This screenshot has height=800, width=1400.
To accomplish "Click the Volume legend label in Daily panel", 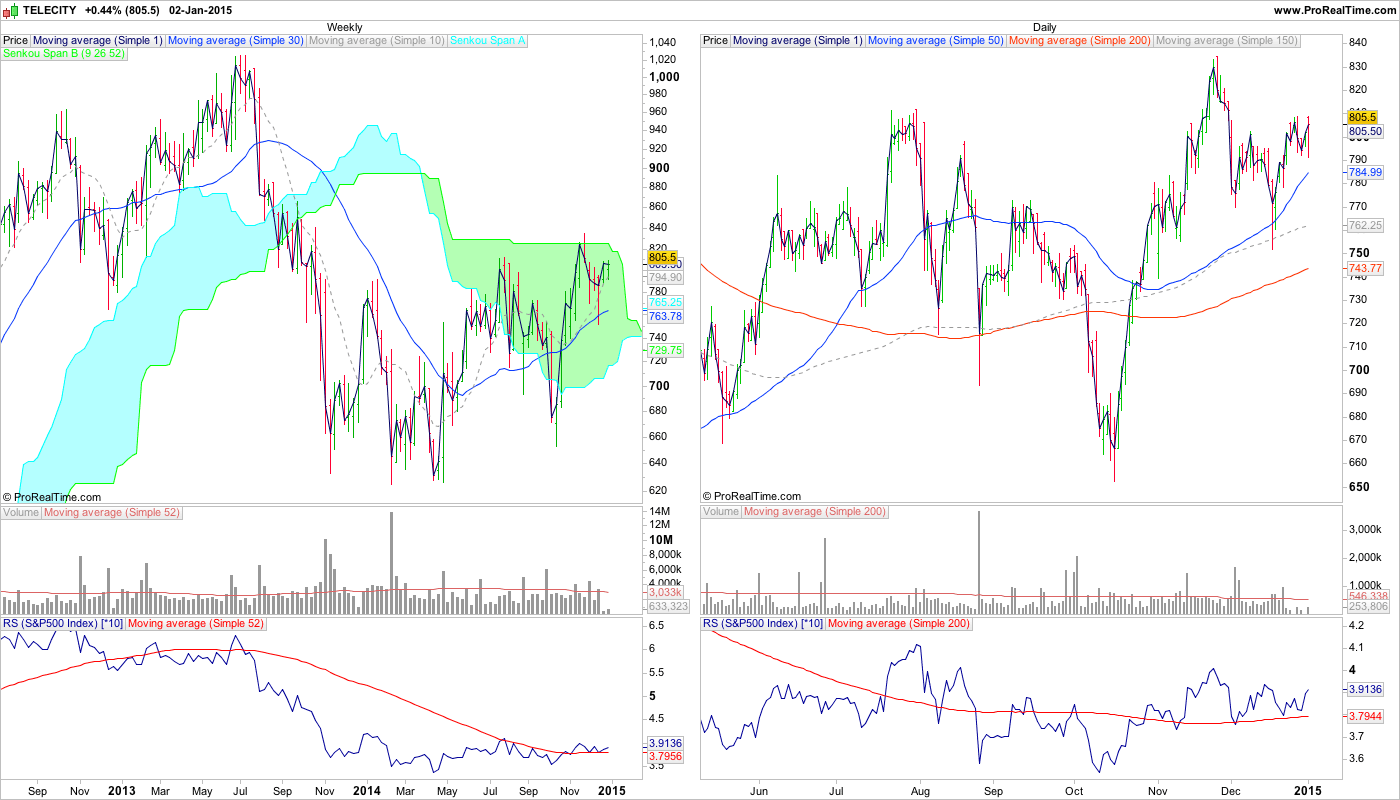I will 721,512.
